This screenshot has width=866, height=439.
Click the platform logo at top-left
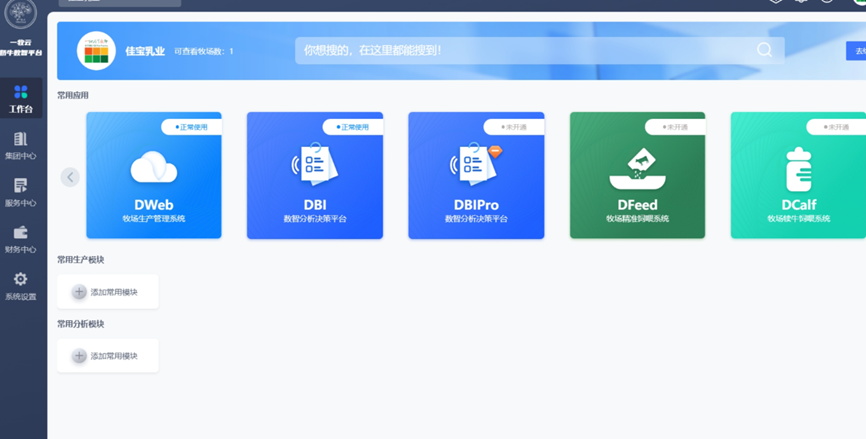coord(21,16)
